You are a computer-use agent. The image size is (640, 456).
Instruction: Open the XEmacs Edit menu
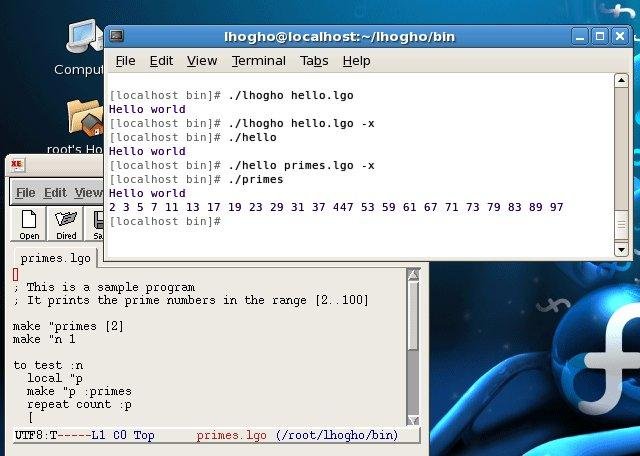coord(55,193)
